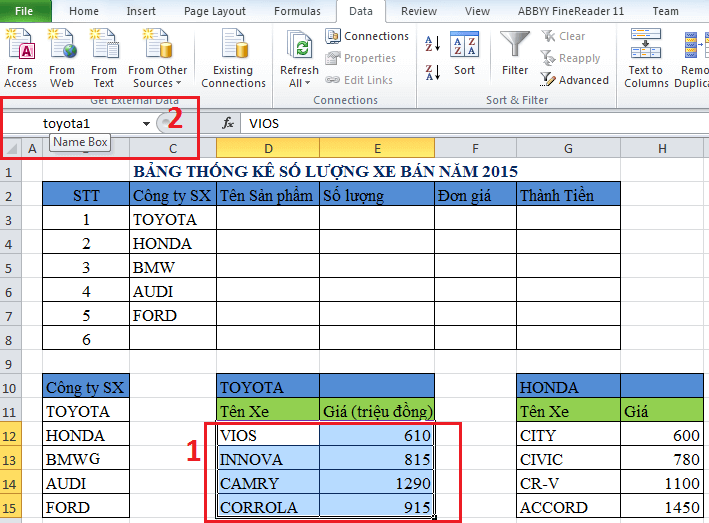Click the Tên Sản phẩm header cell
Image resolution: width=709 pixels, height=523 pixels.
268,195
